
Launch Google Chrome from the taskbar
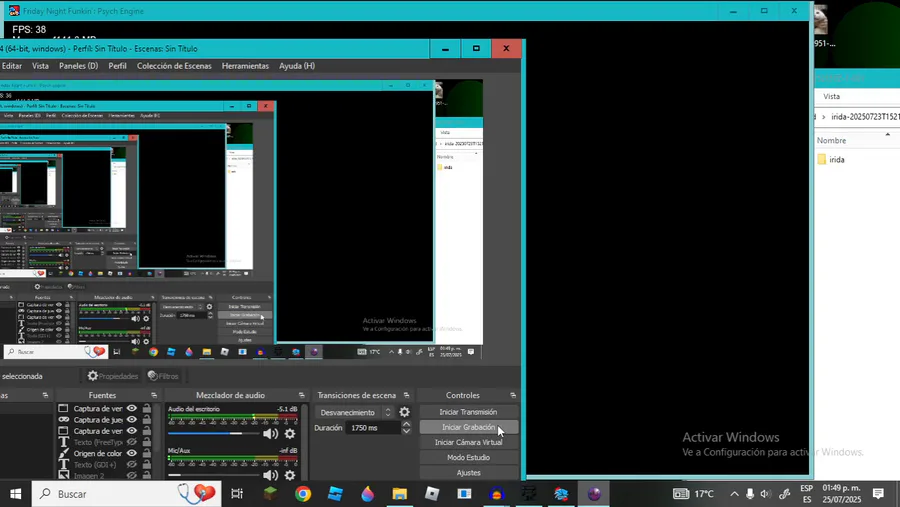(302, 494)
